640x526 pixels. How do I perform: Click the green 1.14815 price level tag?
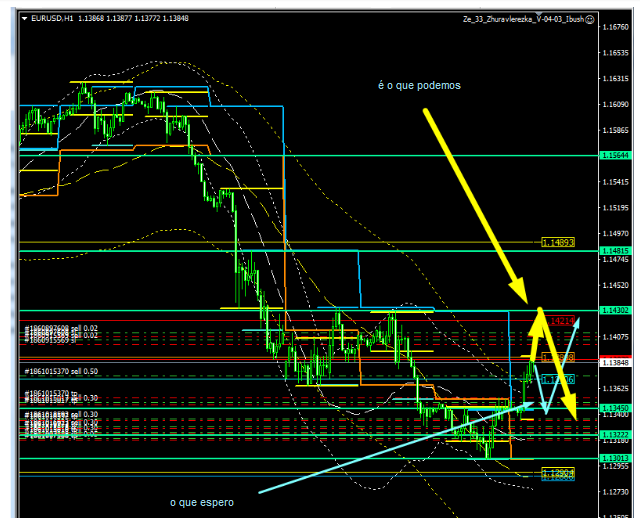tap(614, 250)
